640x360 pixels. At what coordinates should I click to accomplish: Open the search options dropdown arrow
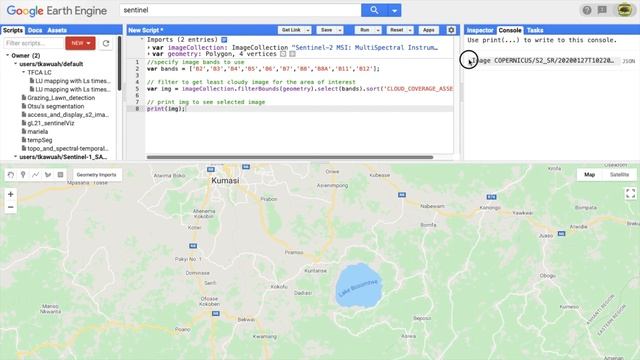[x=394, y=10]
